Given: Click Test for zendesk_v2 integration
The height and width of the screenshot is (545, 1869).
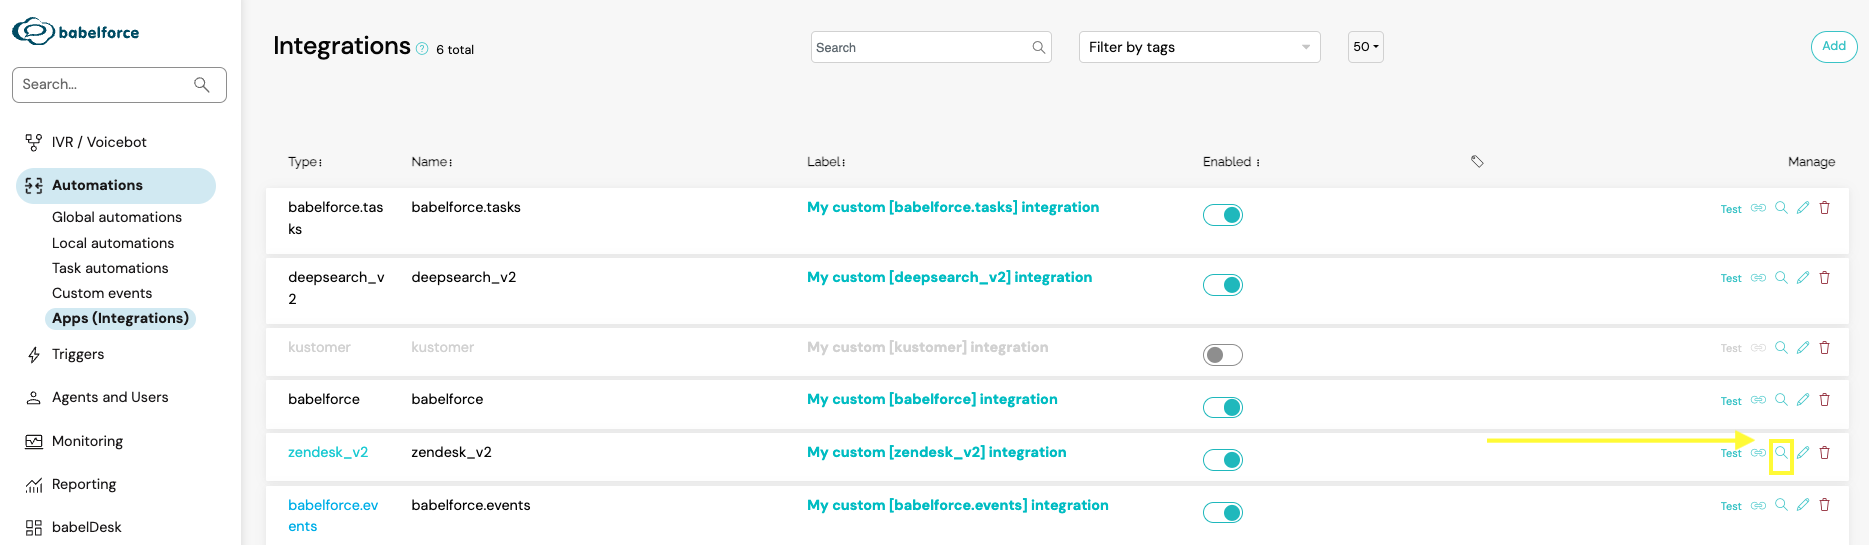Looking at the screenshot, I should coord(1731,454).
